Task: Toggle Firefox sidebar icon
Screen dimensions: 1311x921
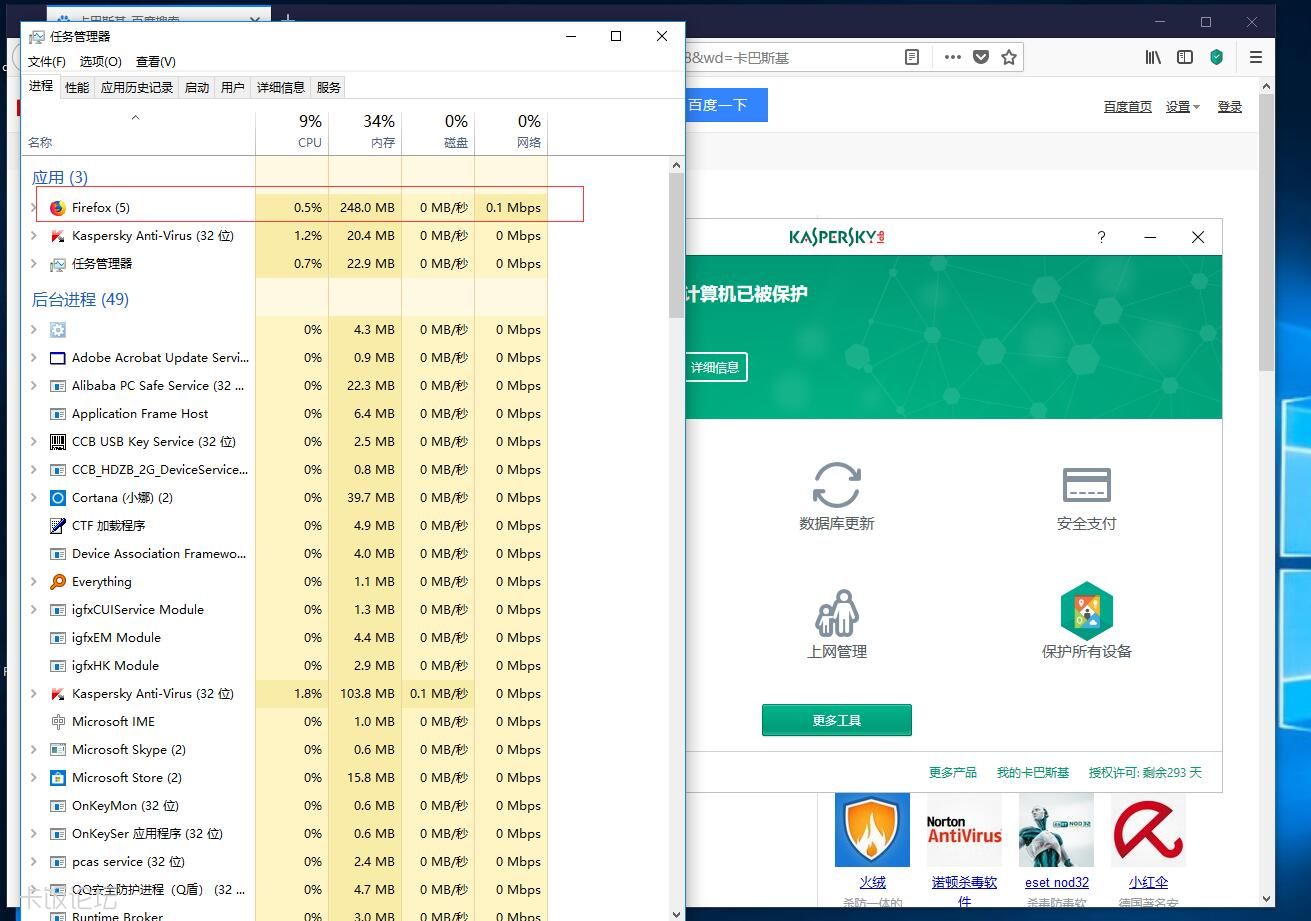Action: [x=1185, y=57]
